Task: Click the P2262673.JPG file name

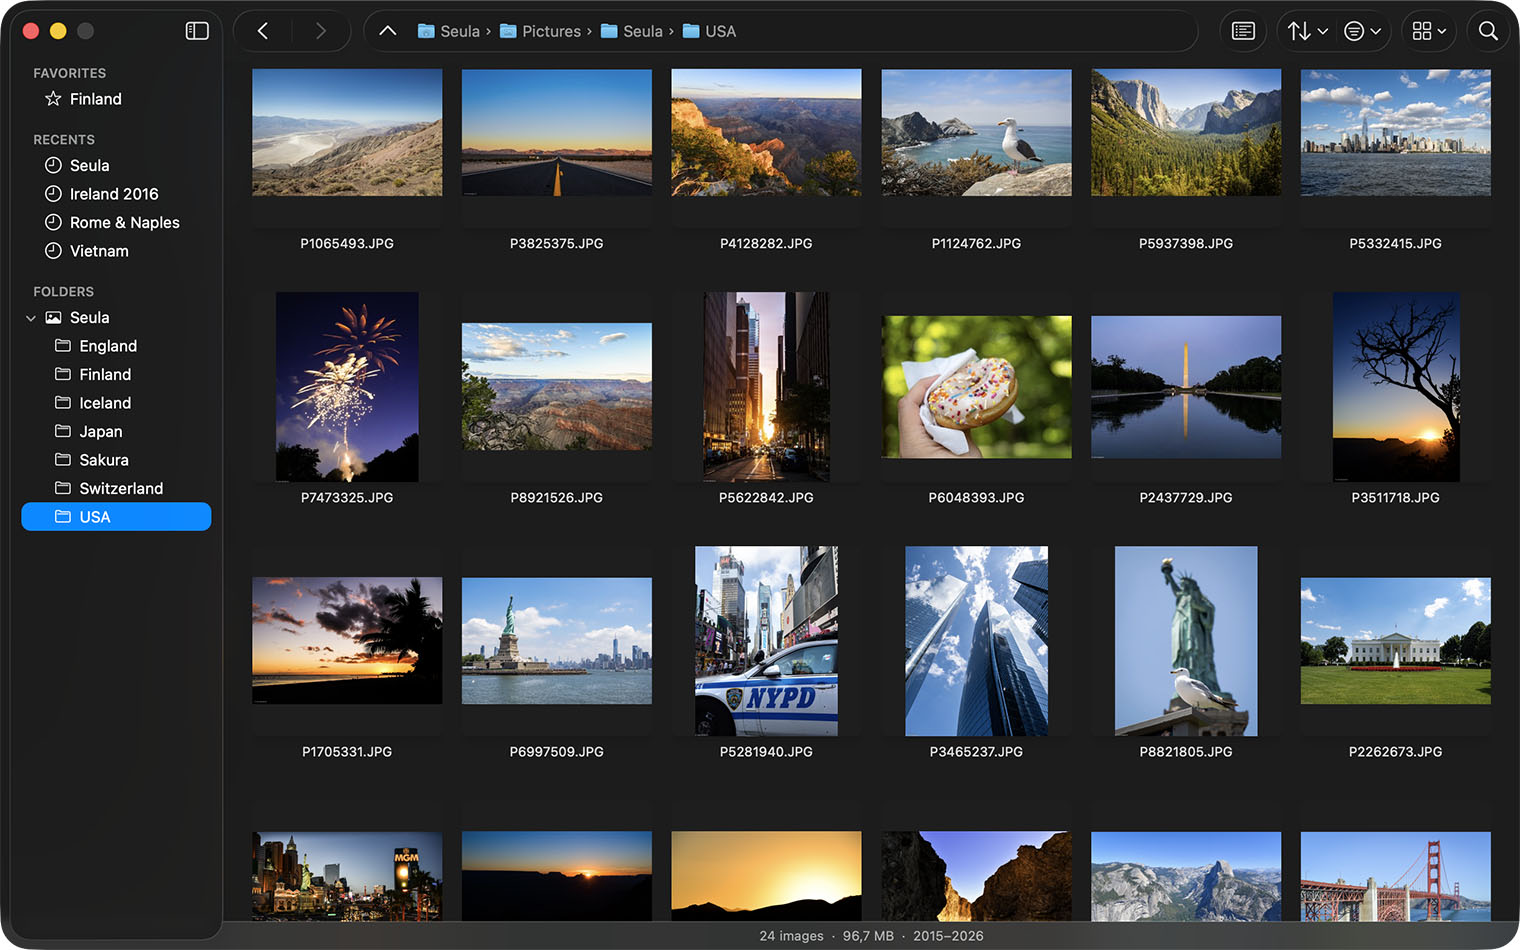Action: point(1396,751)
